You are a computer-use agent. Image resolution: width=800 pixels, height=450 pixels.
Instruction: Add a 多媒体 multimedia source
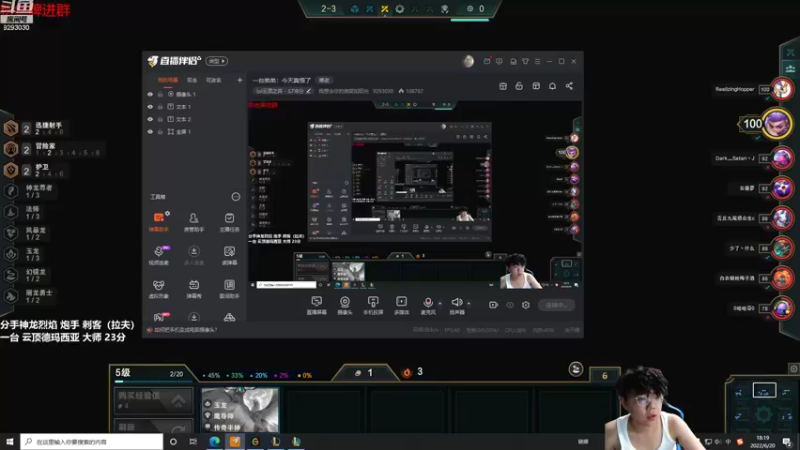(402, 305)
